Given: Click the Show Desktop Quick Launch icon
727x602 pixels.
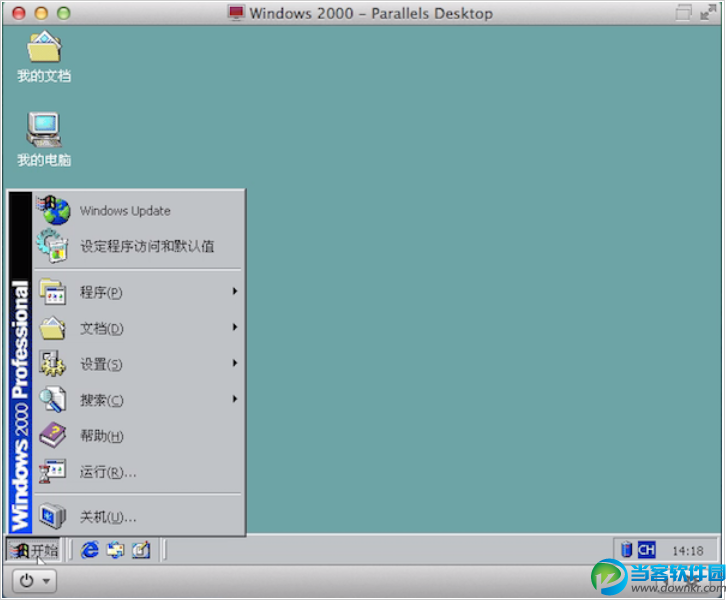Looking at the screenshot, I should click(x=141, y=551).
